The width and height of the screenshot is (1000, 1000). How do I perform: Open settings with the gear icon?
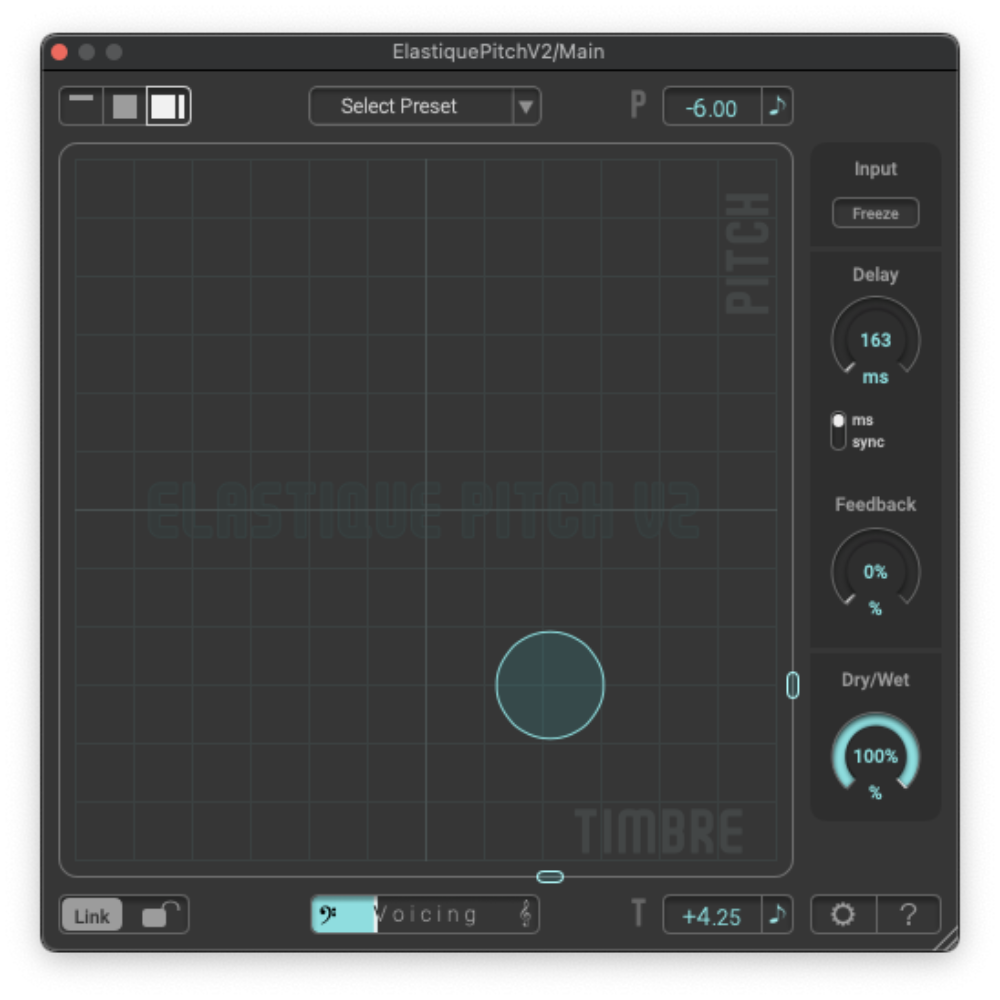[x=843, y=915]
